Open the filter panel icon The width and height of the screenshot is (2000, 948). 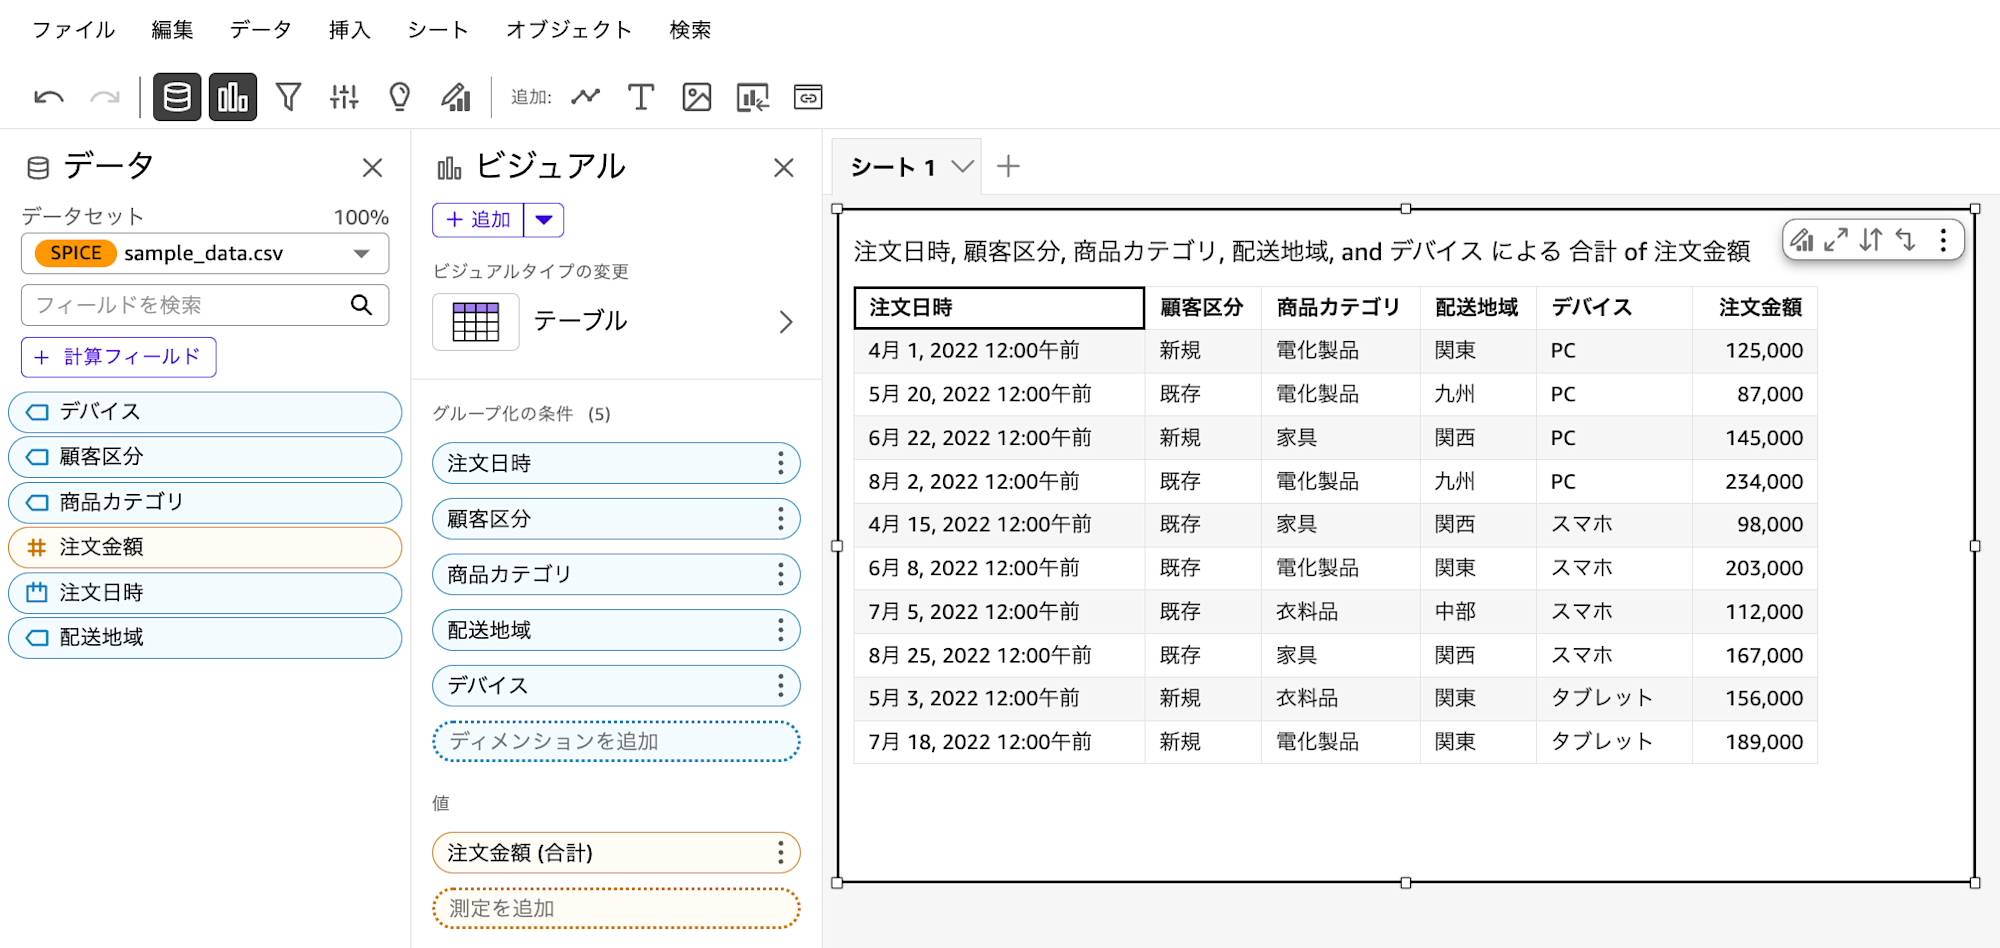pos(289,96)
